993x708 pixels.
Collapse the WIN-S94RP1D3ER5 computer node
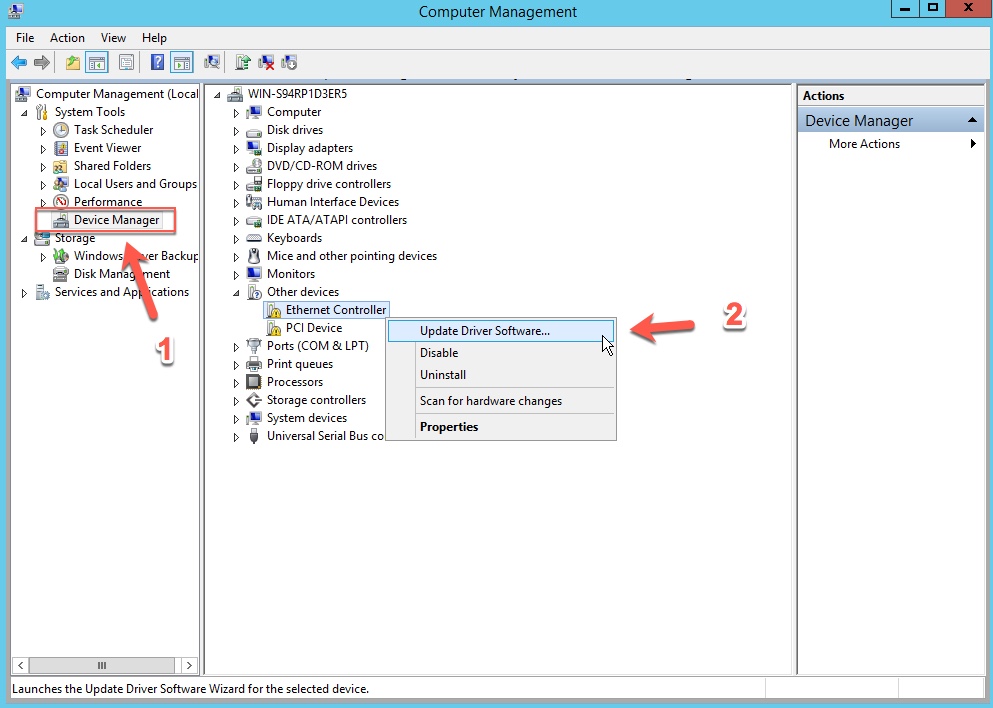coord(217,95)
